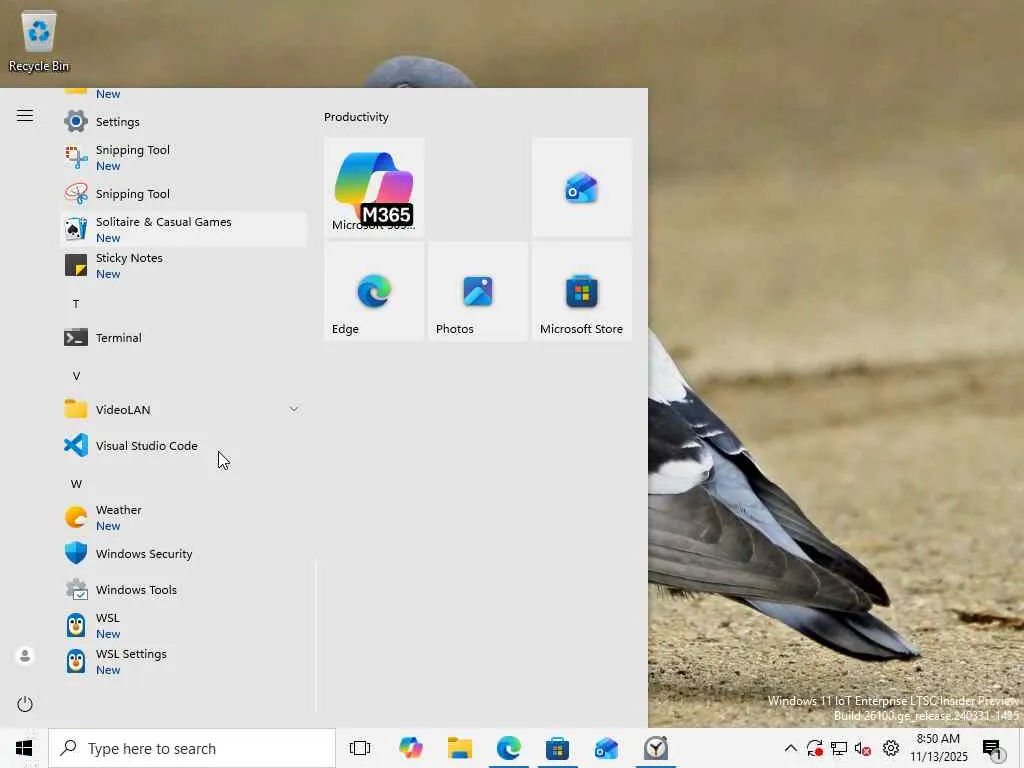Launch Visual Studio Code
Image resolution: width=1024 pixels, height=768 pixels.
coord(184,445)
